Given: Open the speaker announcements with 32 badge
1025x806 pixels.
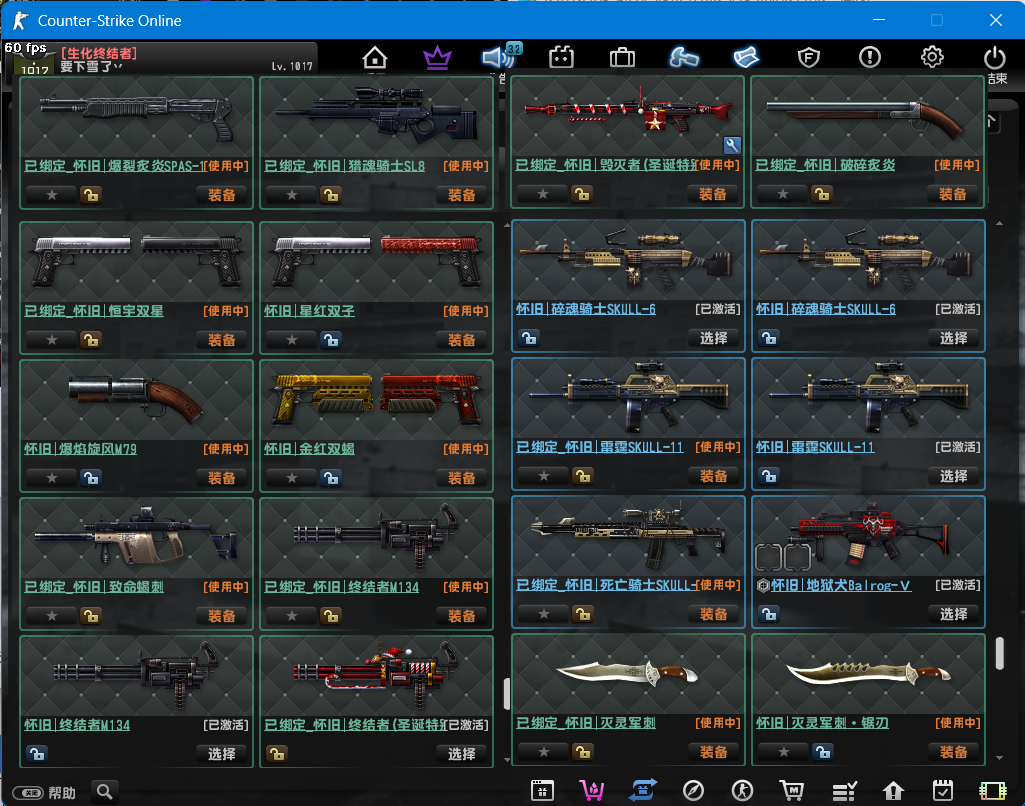Looking at the screenshot, I should coord(500,56).
